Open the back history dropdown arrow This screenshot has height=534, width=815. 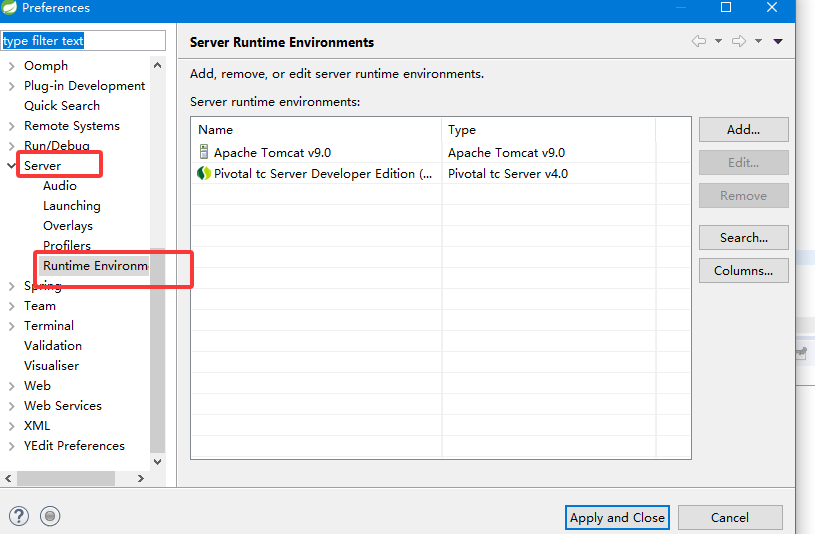(x=718, y=41)
